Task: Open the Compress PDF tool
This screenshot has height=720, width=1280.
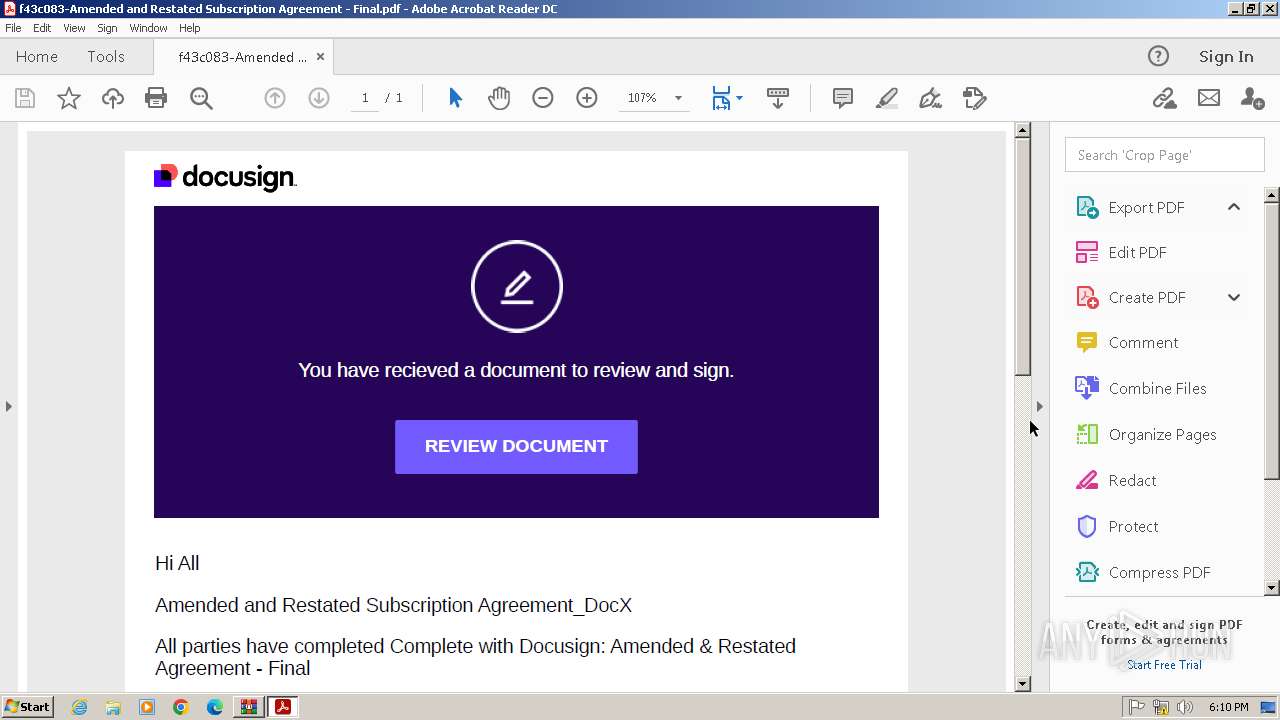Action: [1159, 572]
